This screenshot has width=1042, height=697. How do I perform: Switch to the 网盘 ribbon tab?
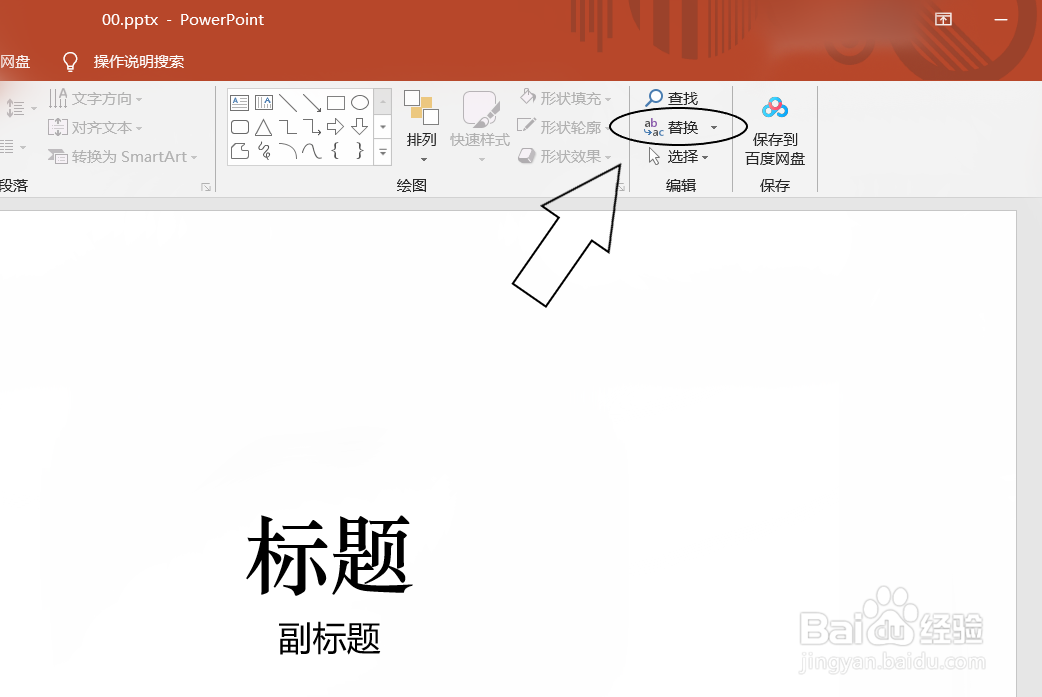pyautogui.click(x=15, y=62)
